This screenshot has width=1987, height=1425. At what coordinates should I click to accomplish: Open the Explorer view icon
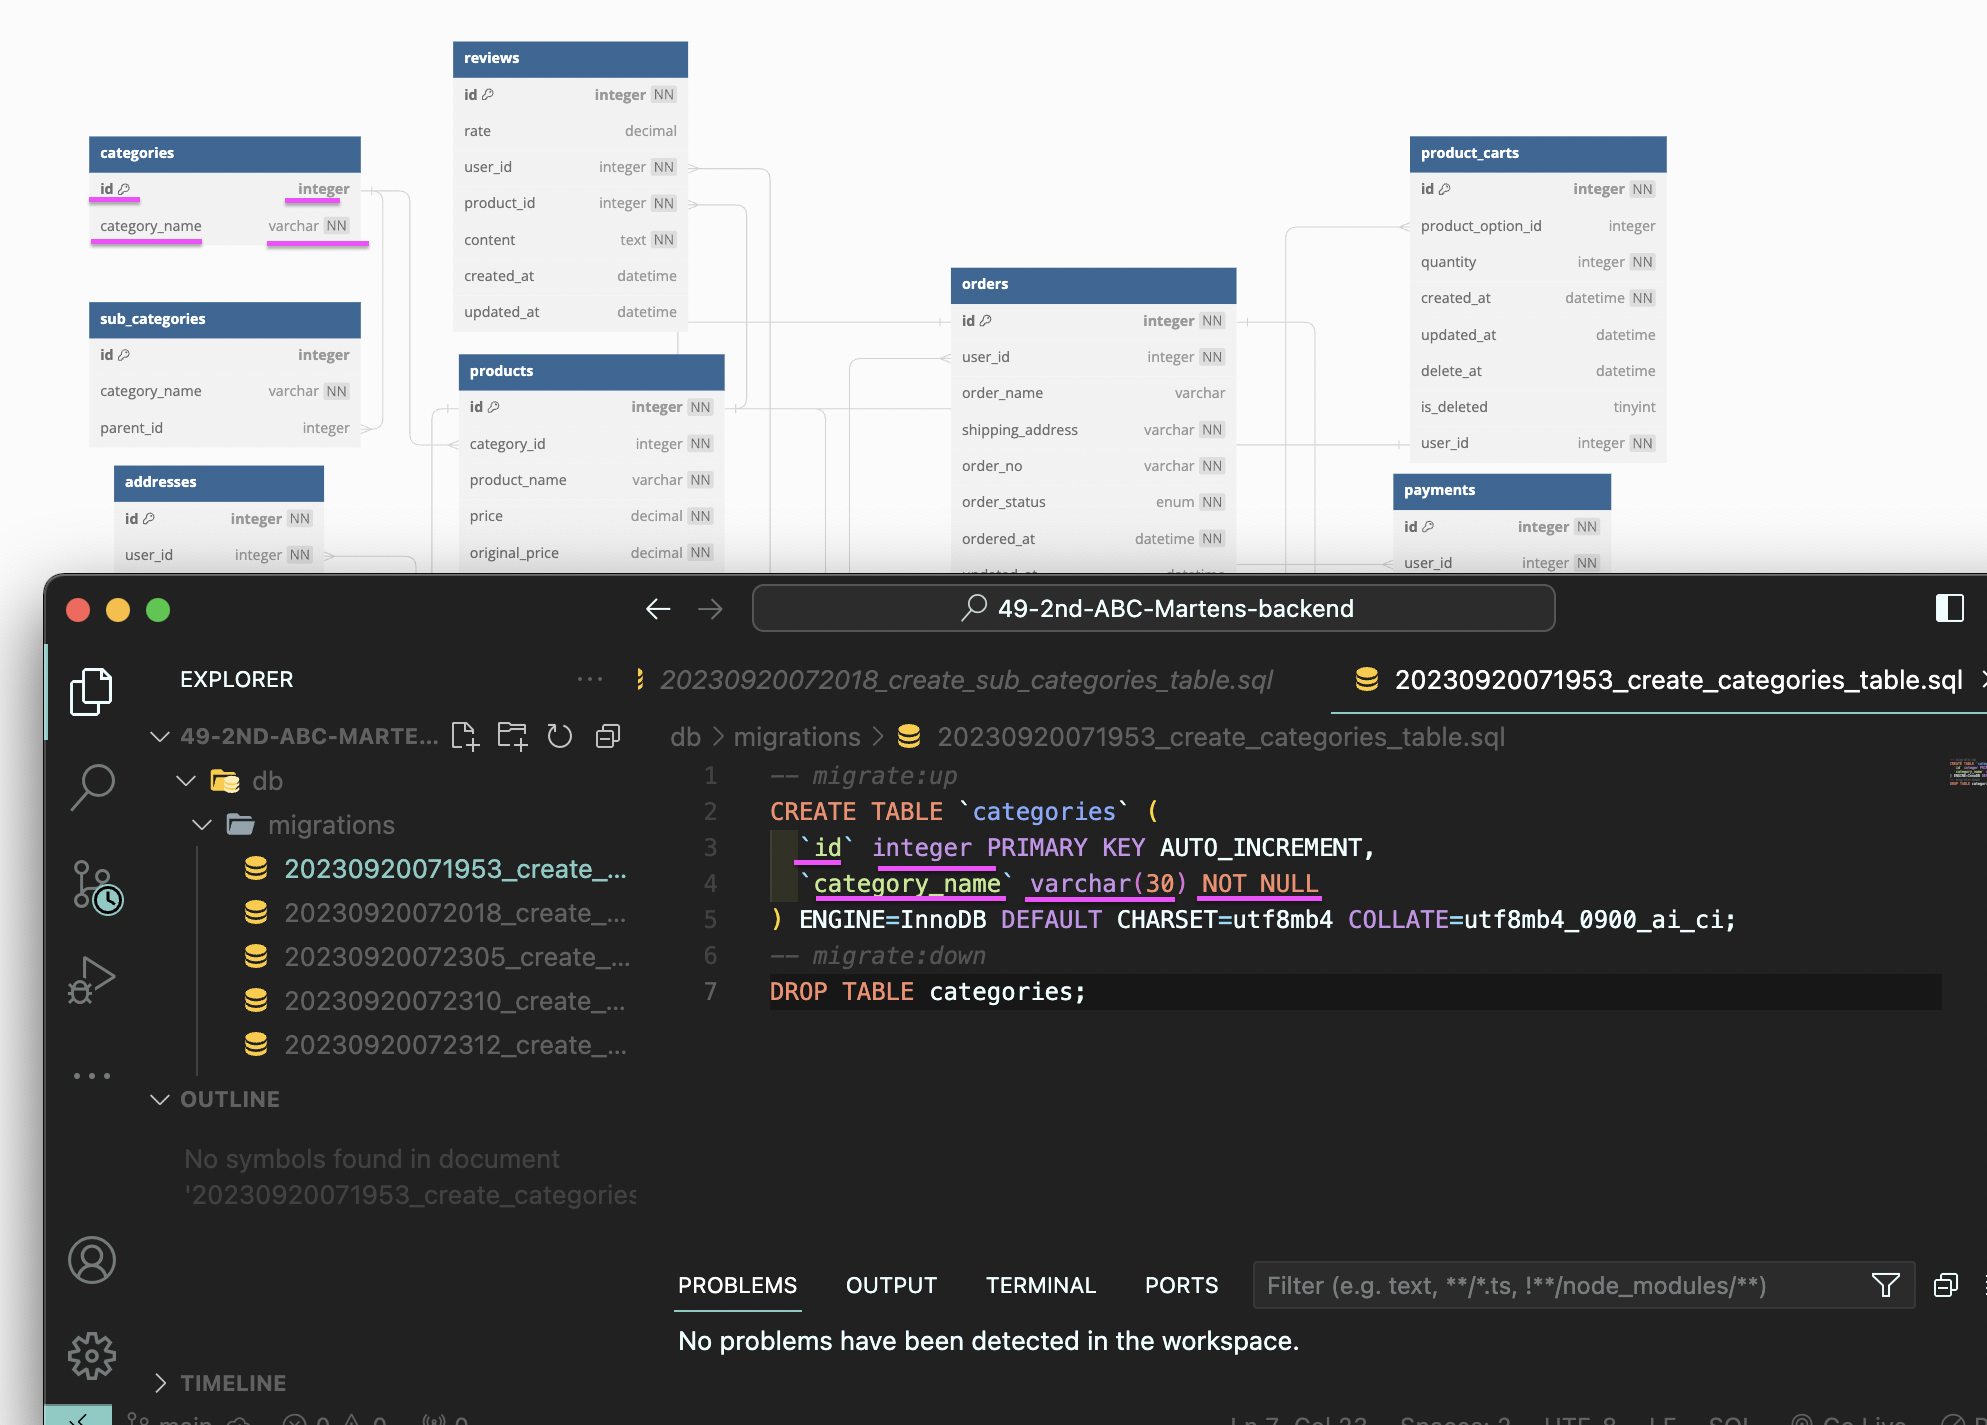tap(91, 691)
